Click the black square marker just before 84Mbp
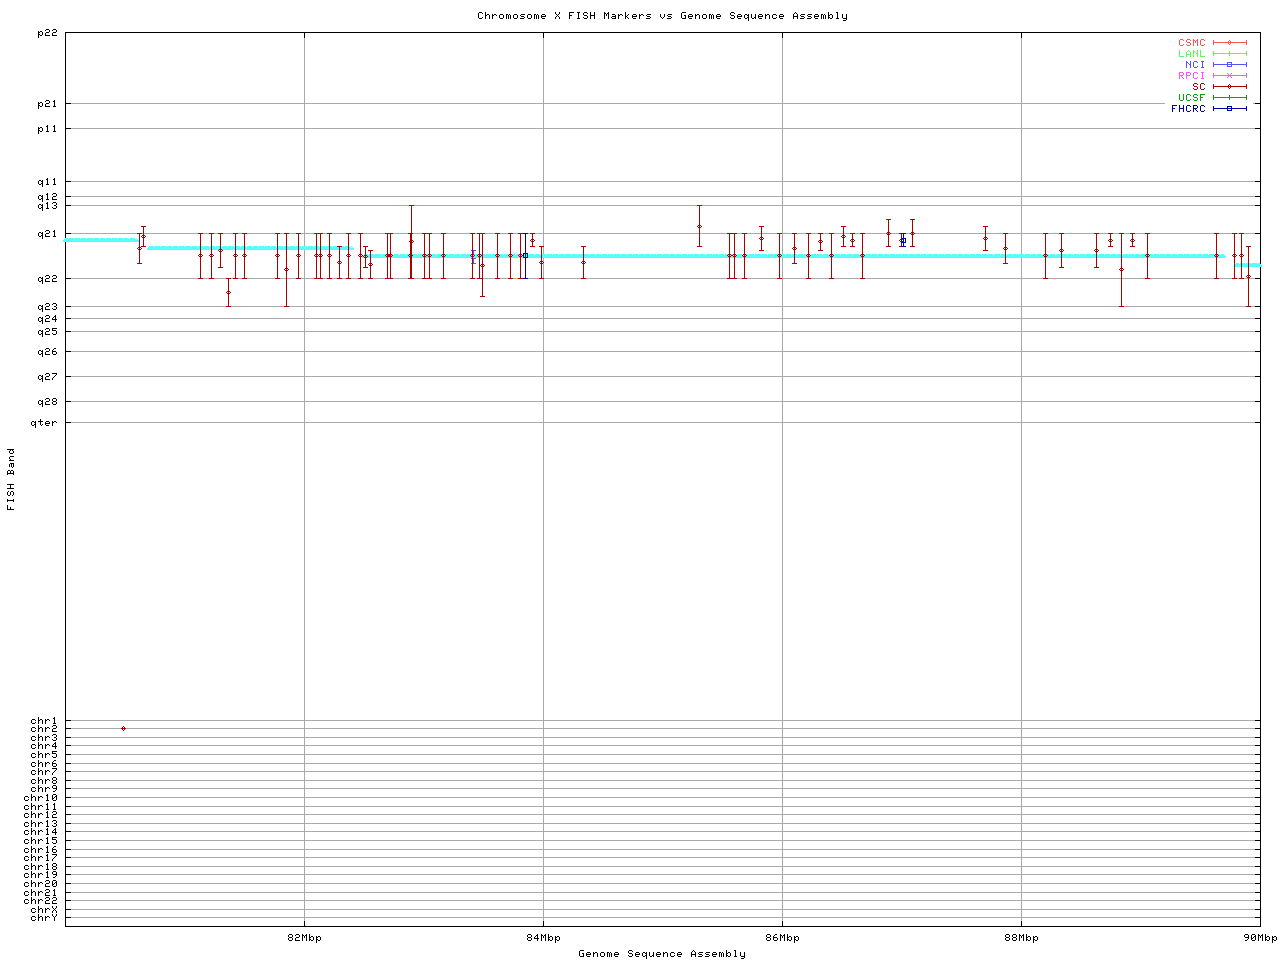This screenshot has width=1280, height=960. (x=525, y=255)
